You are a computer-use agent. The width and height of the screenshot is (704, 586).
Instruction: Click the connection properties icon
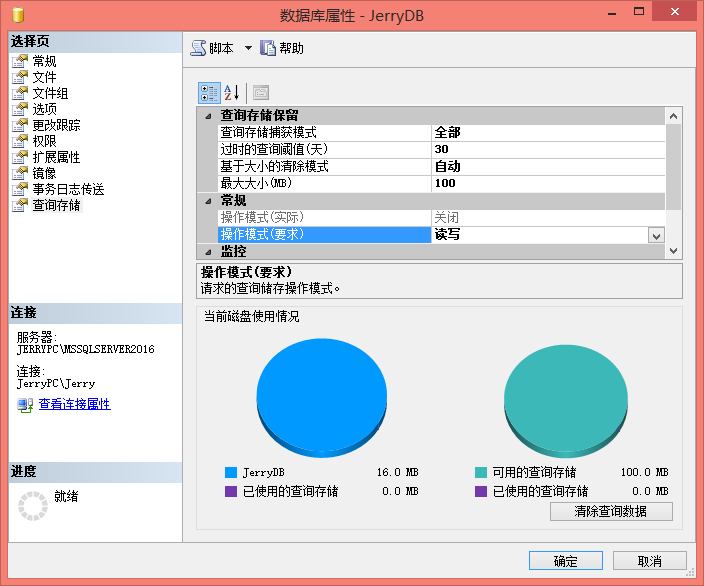click(25, 404)
